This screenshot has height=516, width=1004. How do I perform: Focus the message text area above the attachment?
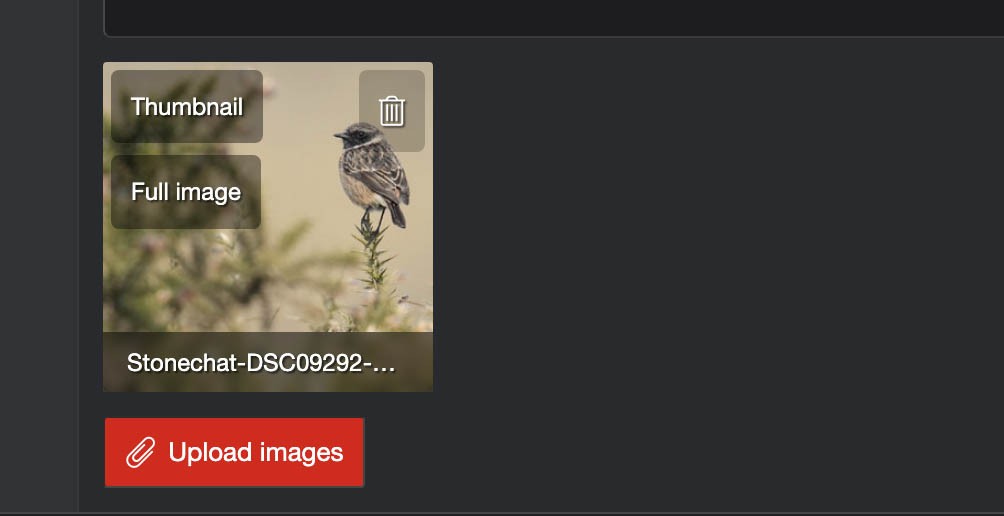(x=554, y=18)
